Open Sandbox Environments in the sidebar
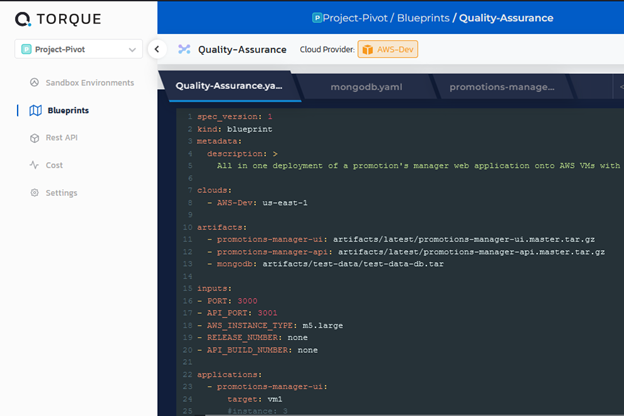 88,83
